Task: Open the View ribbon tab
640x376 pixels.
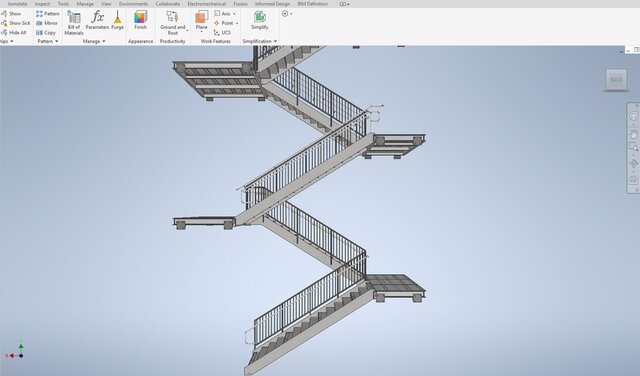Action: pyautogui.click(x=106, y=4)
